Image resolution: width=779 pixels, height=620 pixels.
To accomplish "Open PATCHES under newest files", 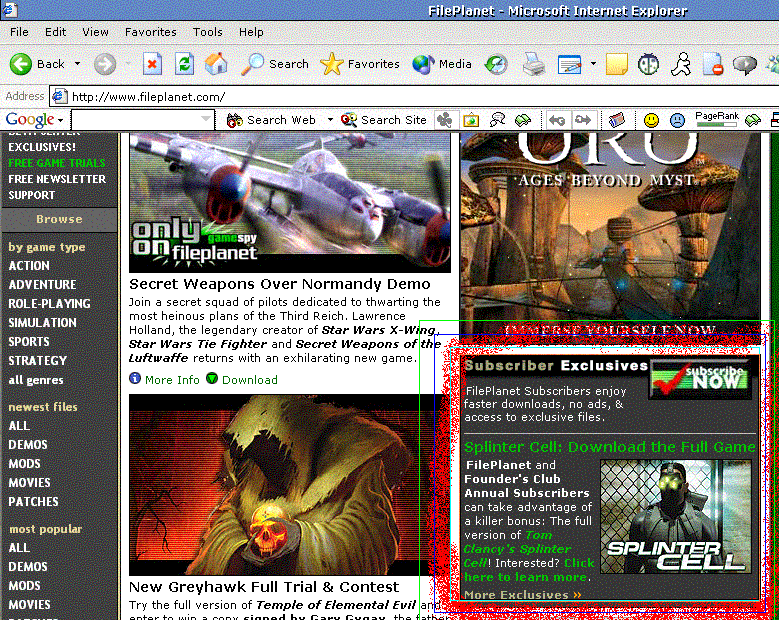I will click(33, 502).
